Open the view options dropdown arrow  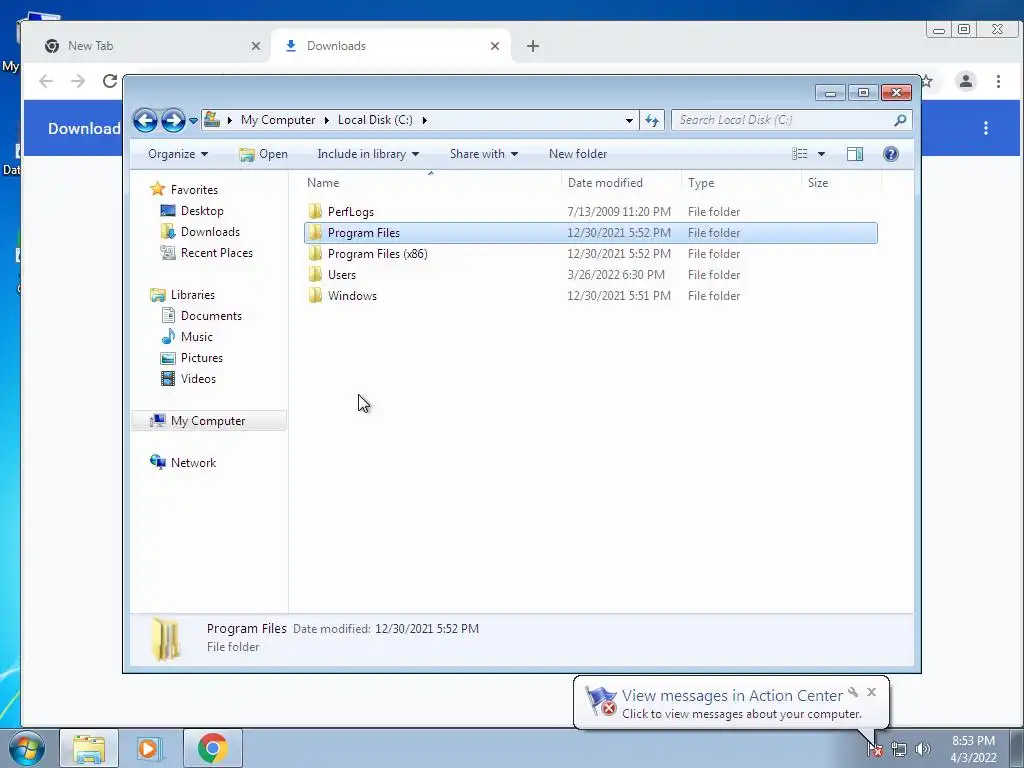pyautogui.click(x=822, y=154)
